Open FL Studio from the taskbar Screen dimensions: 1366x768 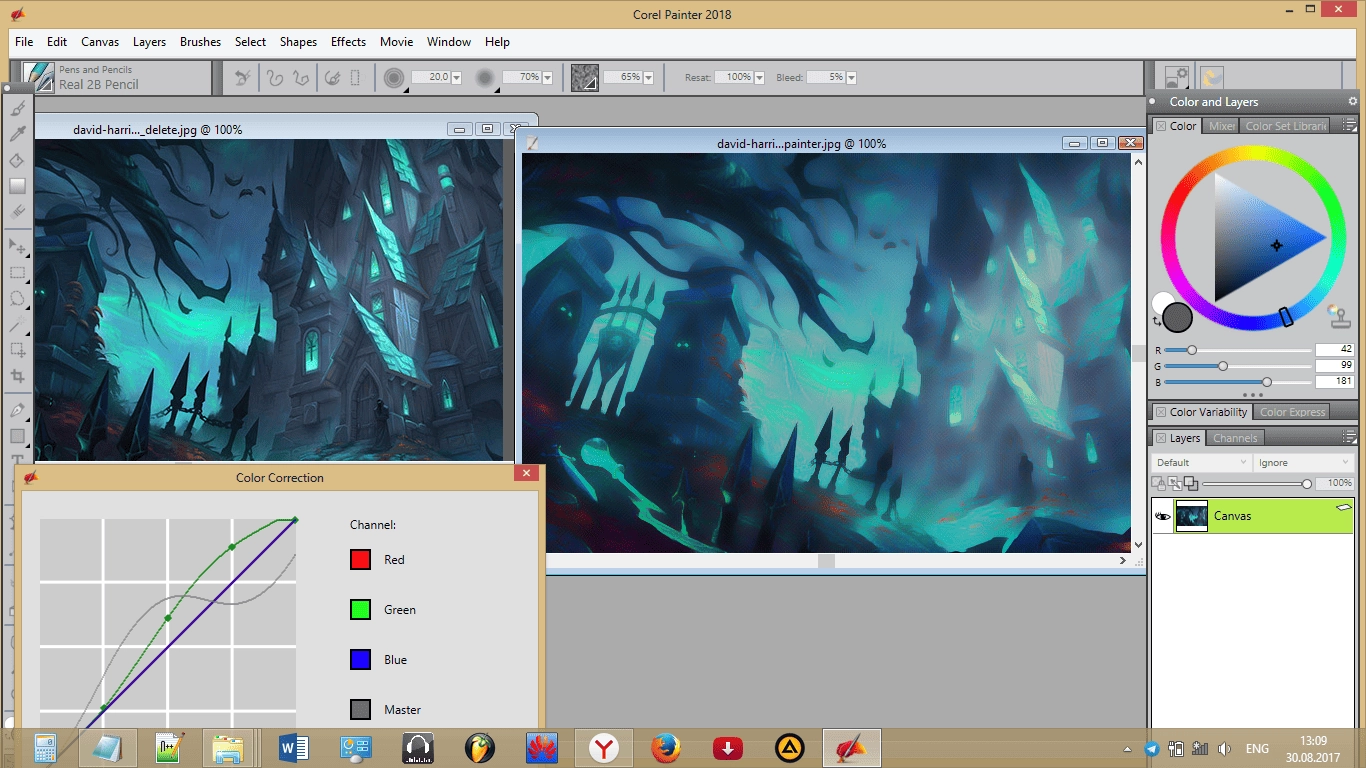tap(480, 748)
